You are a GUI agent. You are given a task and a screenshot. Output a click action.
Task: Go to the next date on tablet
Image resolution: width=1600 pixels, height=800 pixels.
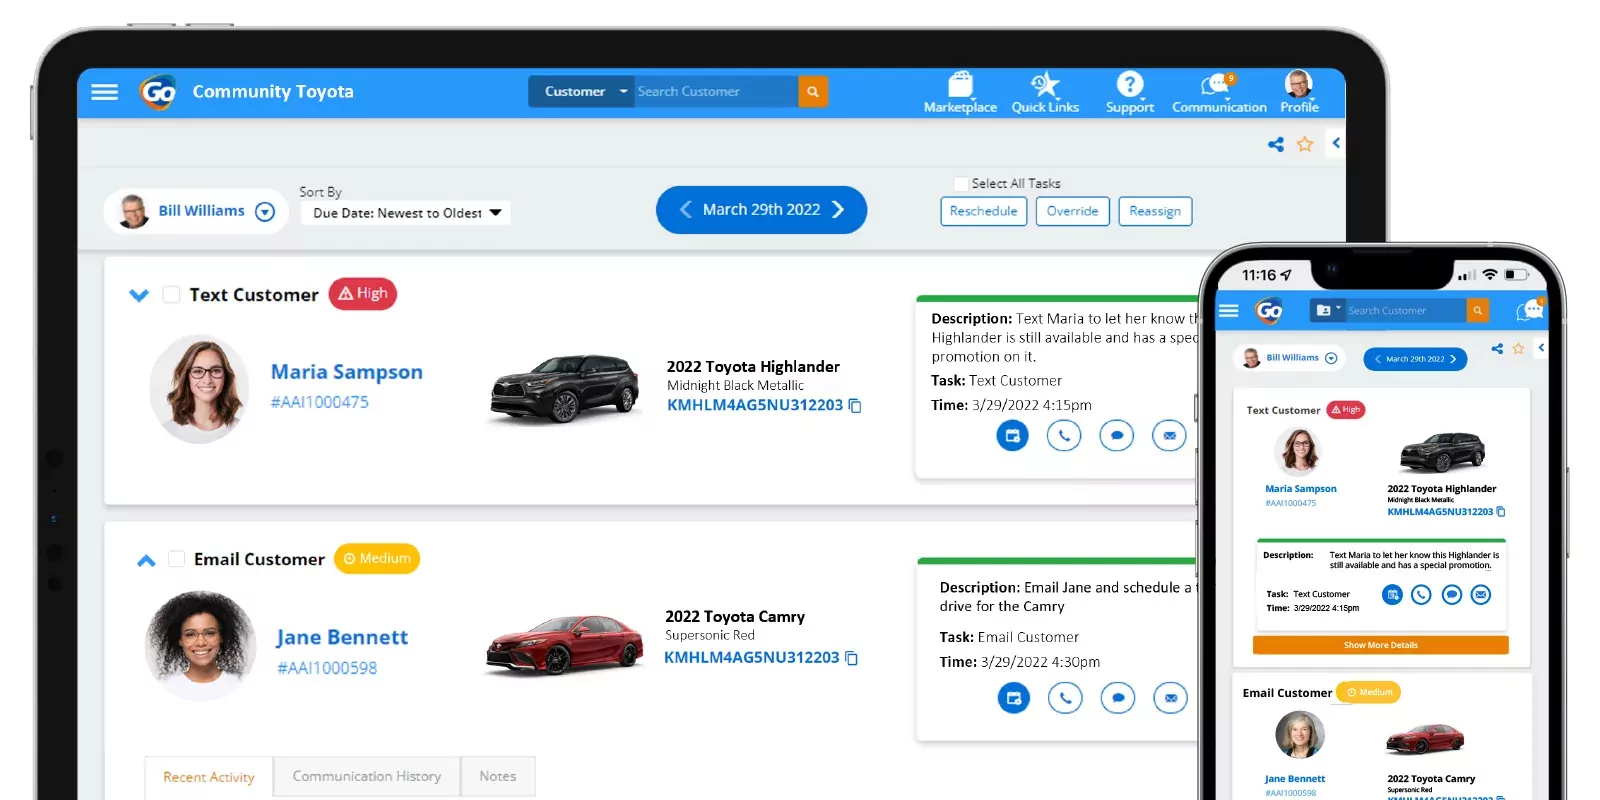[x=838, y=209]
